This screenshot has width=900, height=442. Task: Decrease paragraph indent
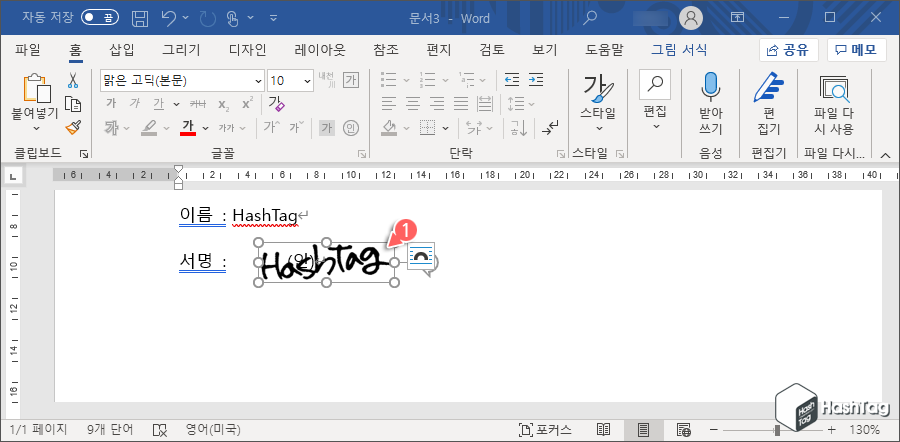(x=511, y=80)
